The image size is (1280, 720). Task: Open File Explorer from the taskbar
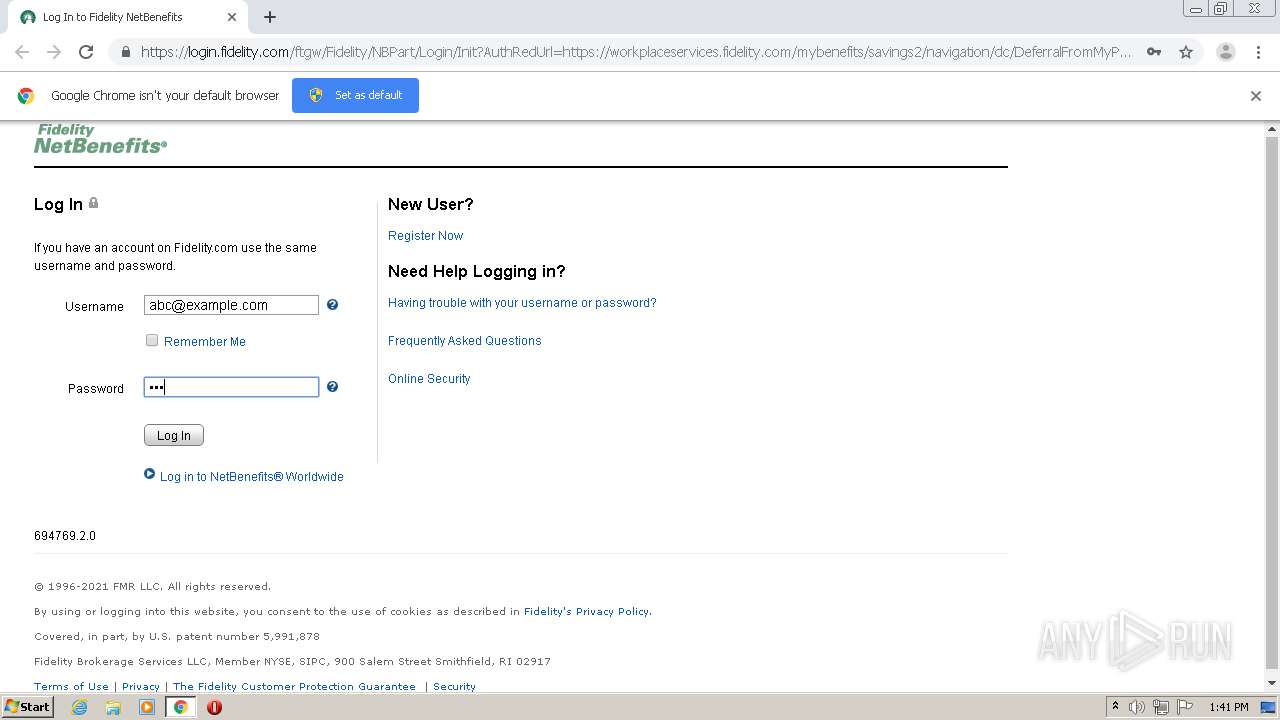113,707
